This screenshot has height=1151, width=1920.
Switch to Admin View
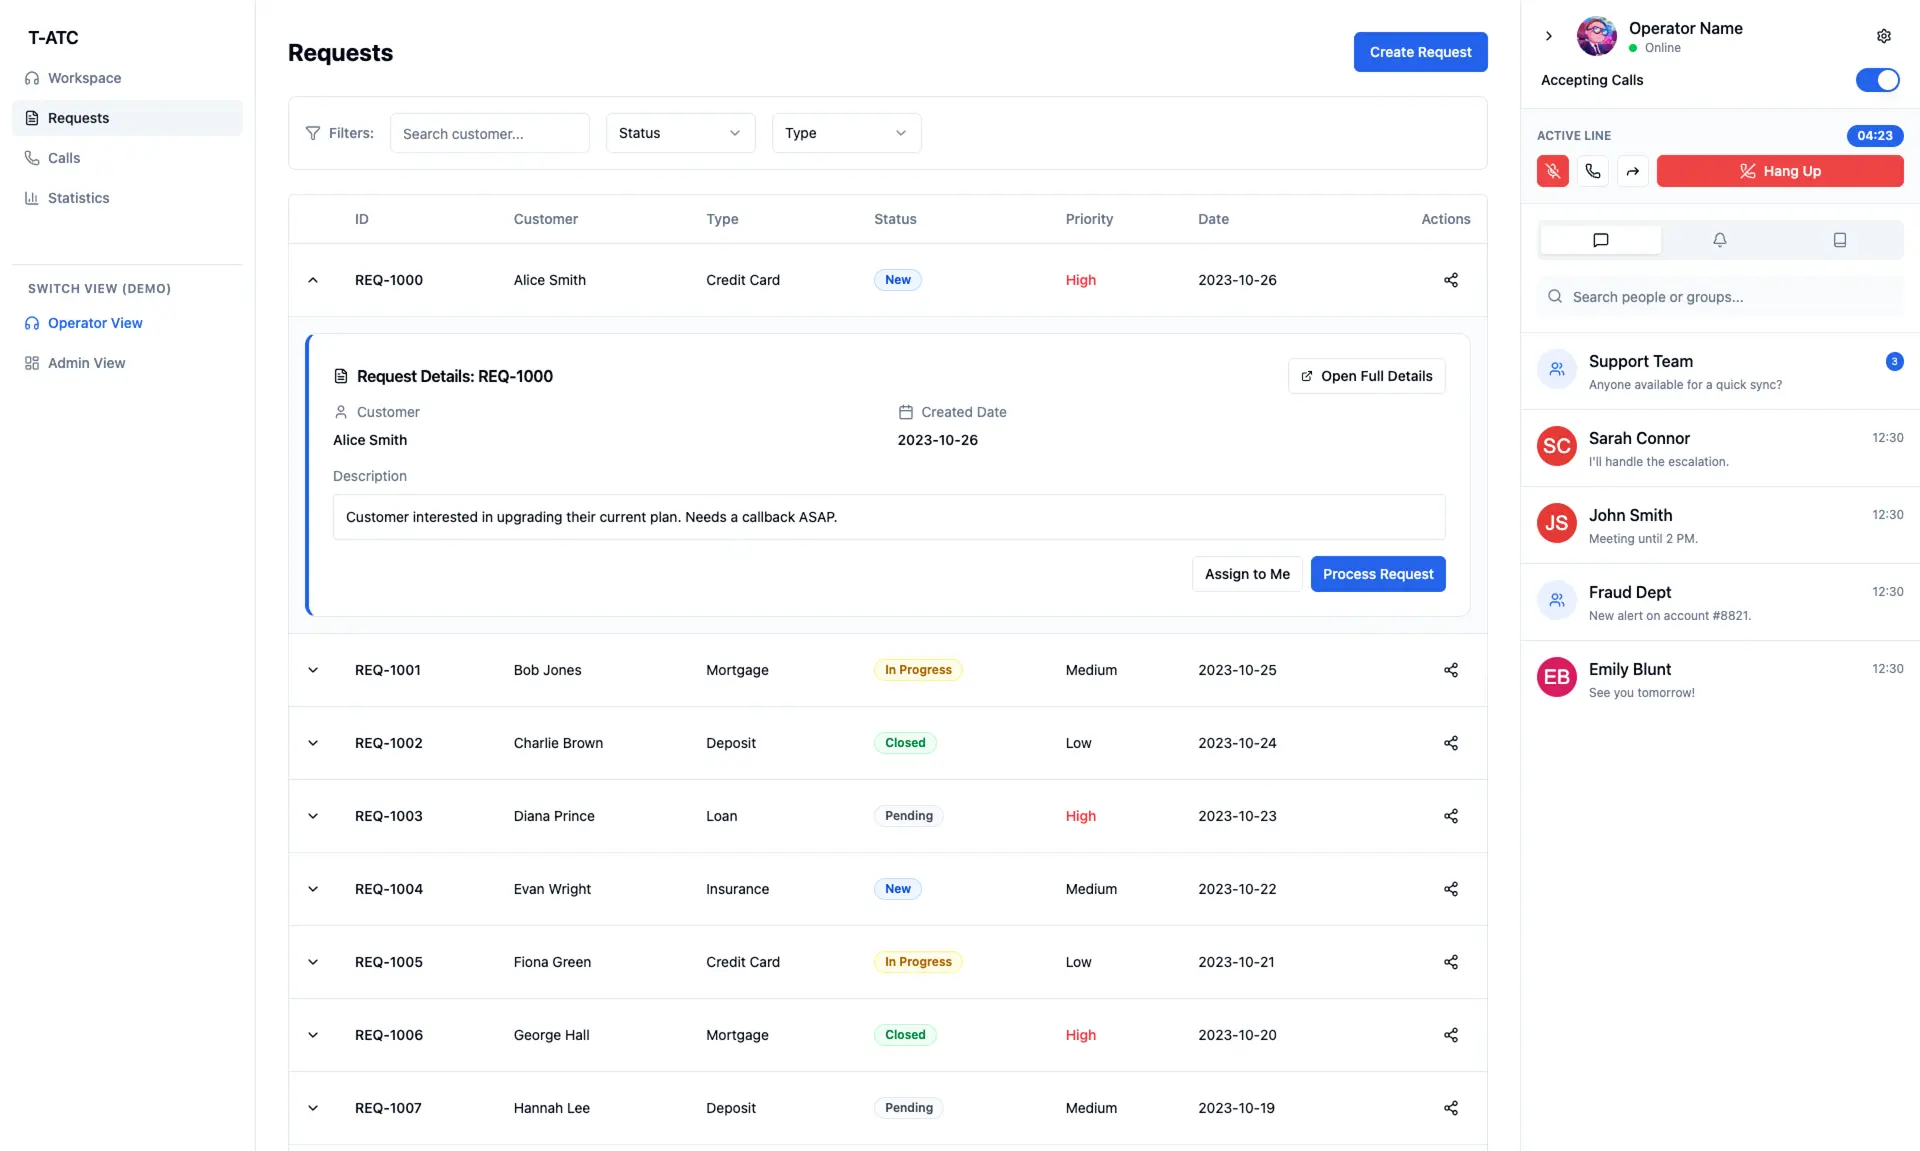[x=86, y=363]
